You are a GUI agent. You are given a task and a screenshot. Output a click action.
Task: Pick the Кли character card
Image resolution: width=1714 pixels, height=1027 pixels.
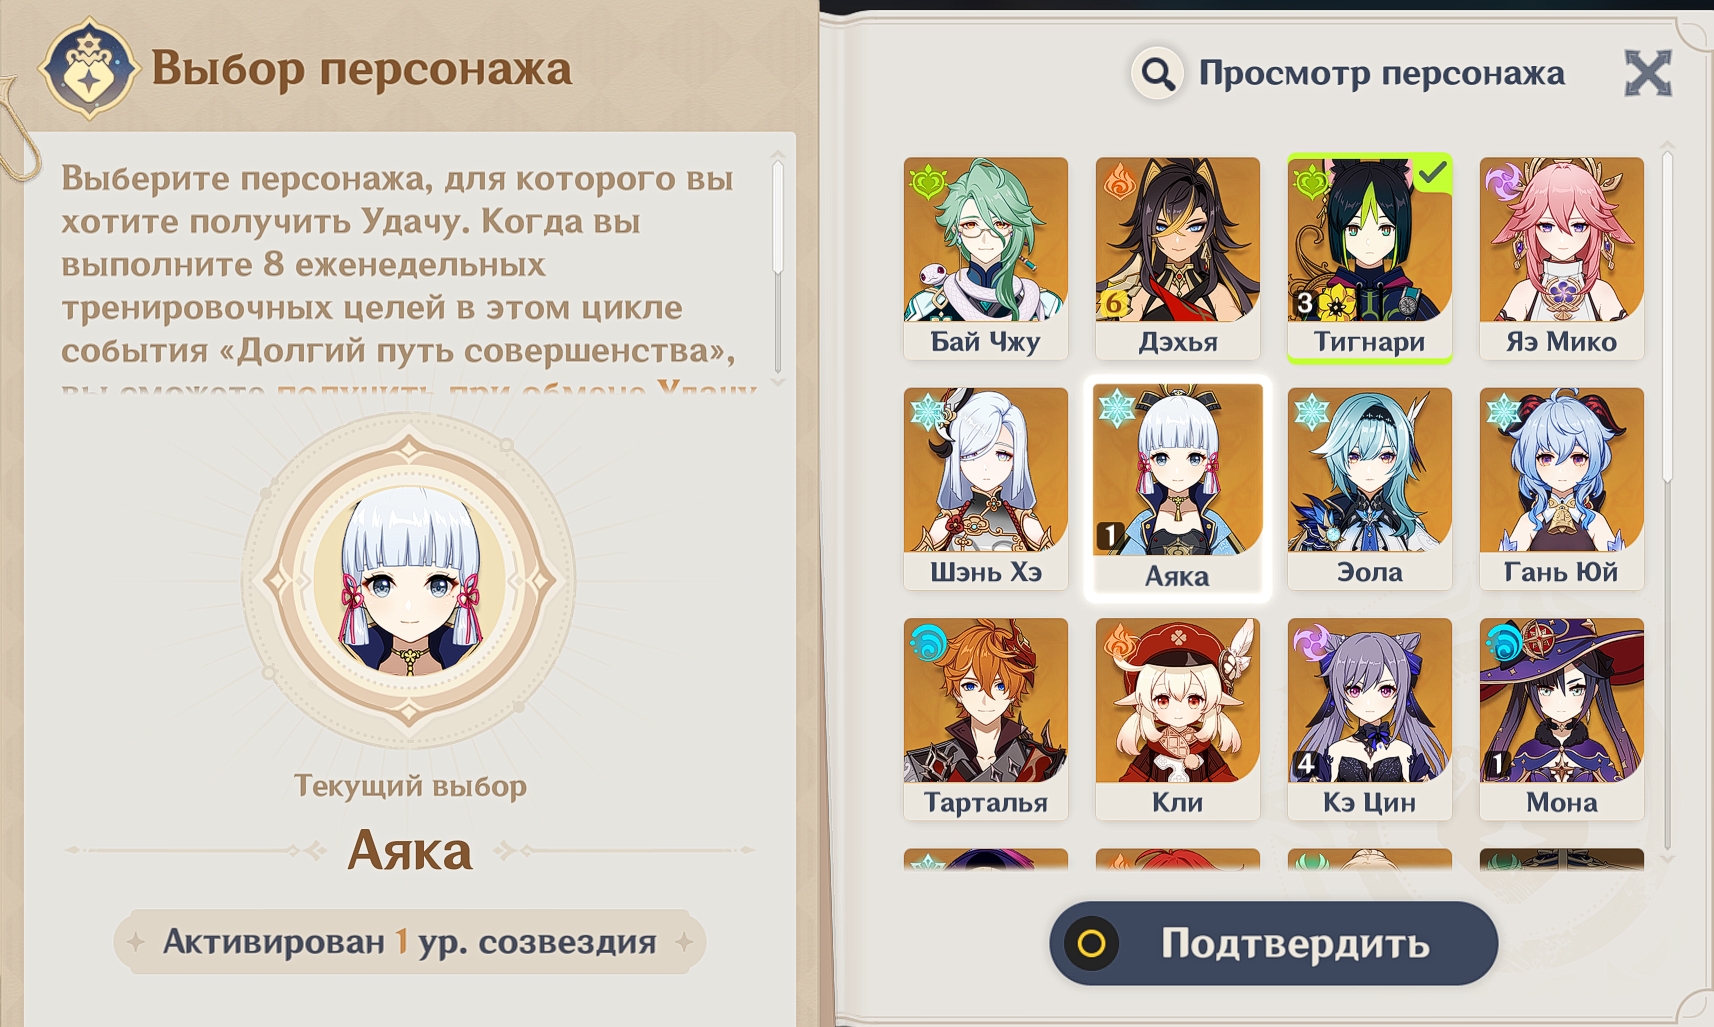tap(1177, 719)
